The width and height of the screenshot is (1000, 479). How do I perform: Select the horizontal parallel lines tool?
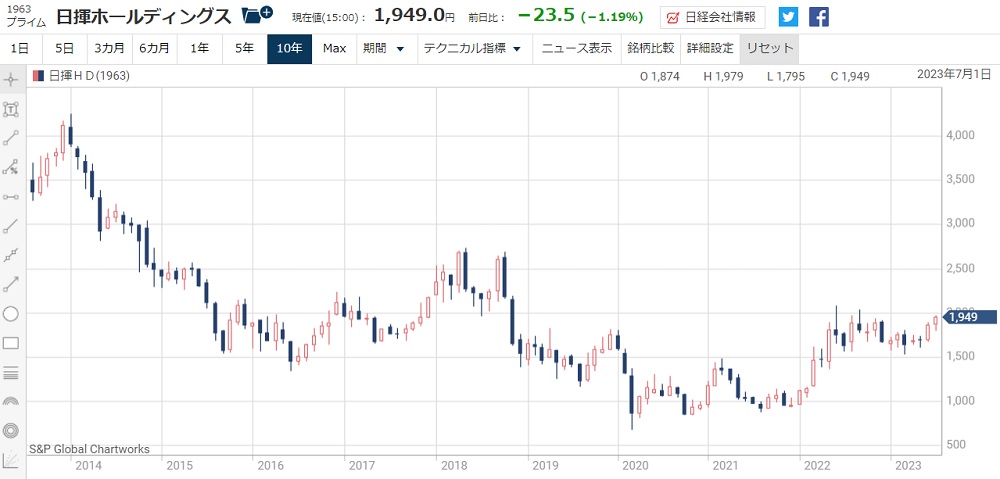click(x=11, y=372)
